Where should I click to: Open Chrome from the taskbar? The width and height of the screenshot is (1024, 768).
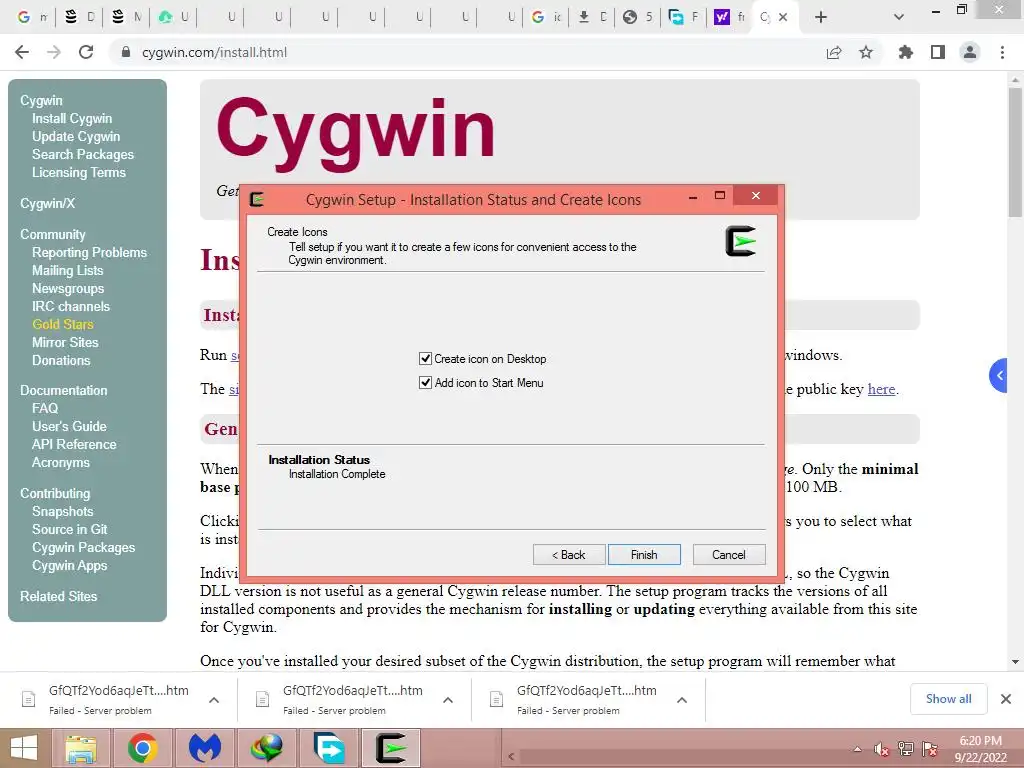[x=142, y=748]
